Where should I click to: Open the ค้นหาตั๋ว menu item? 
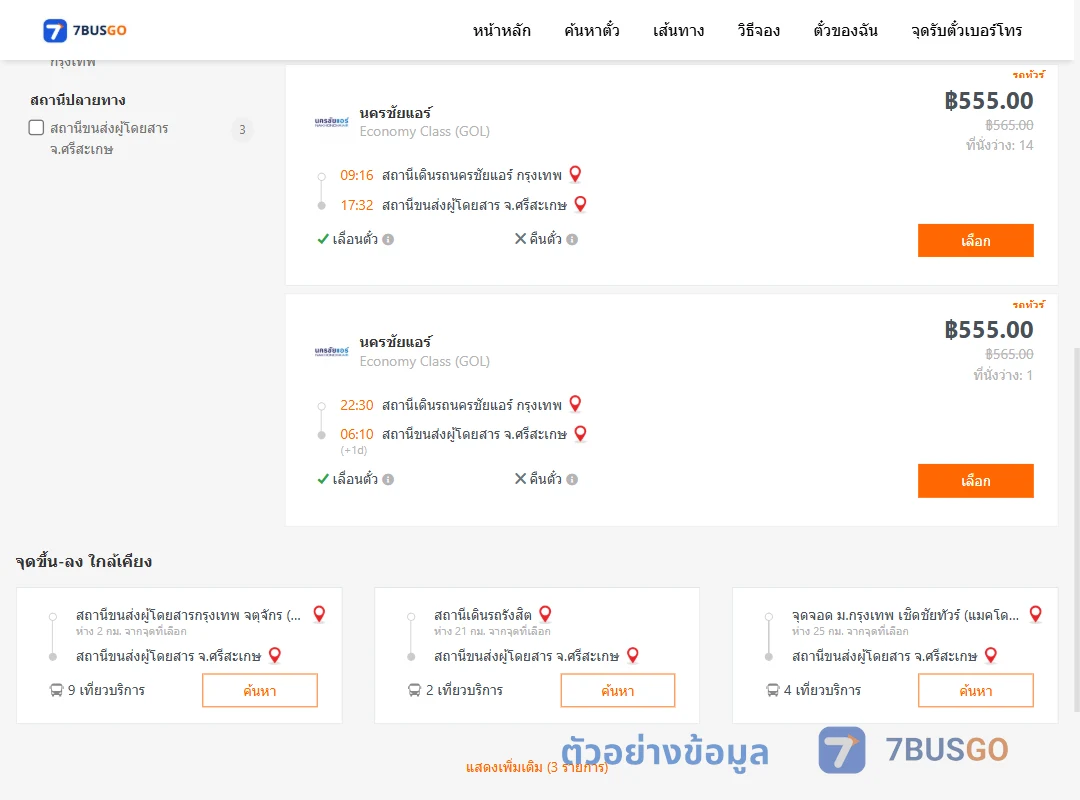(x=592, y=30)
